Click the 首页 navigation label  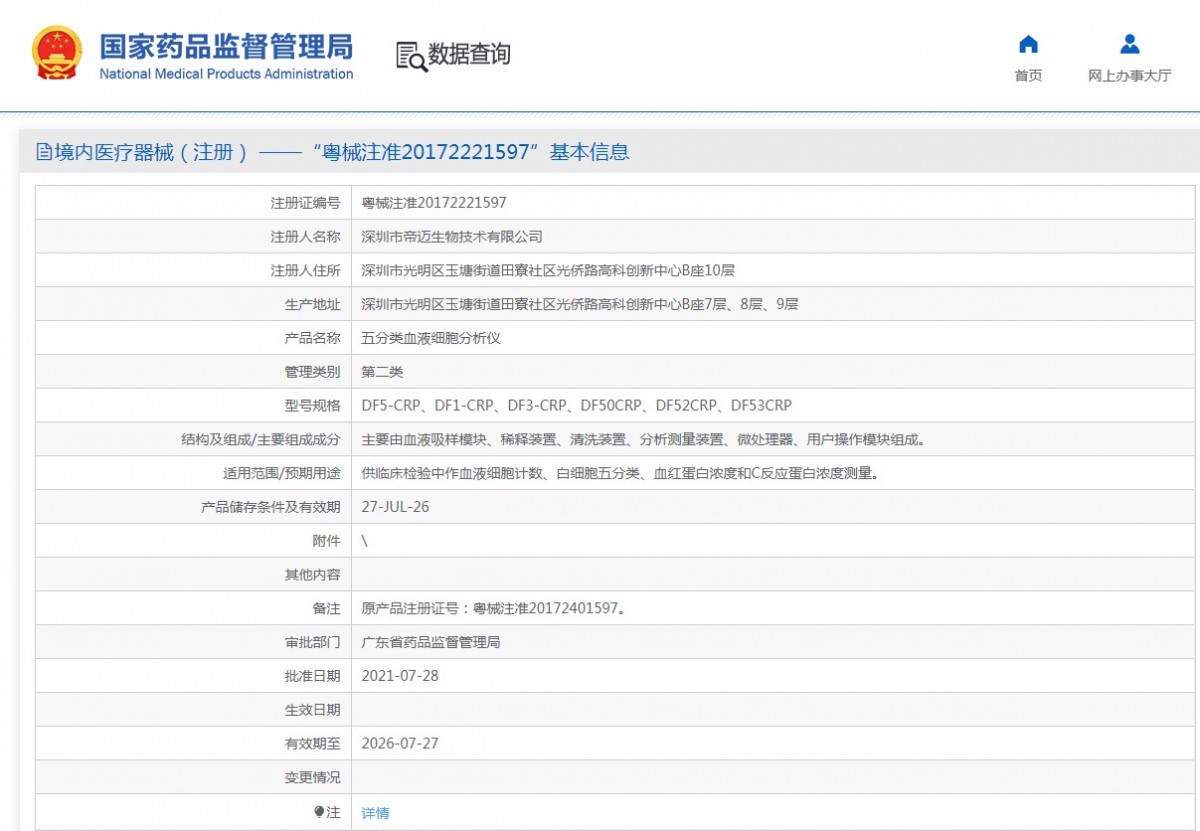pyautogui.click(x=1028, y=76)
